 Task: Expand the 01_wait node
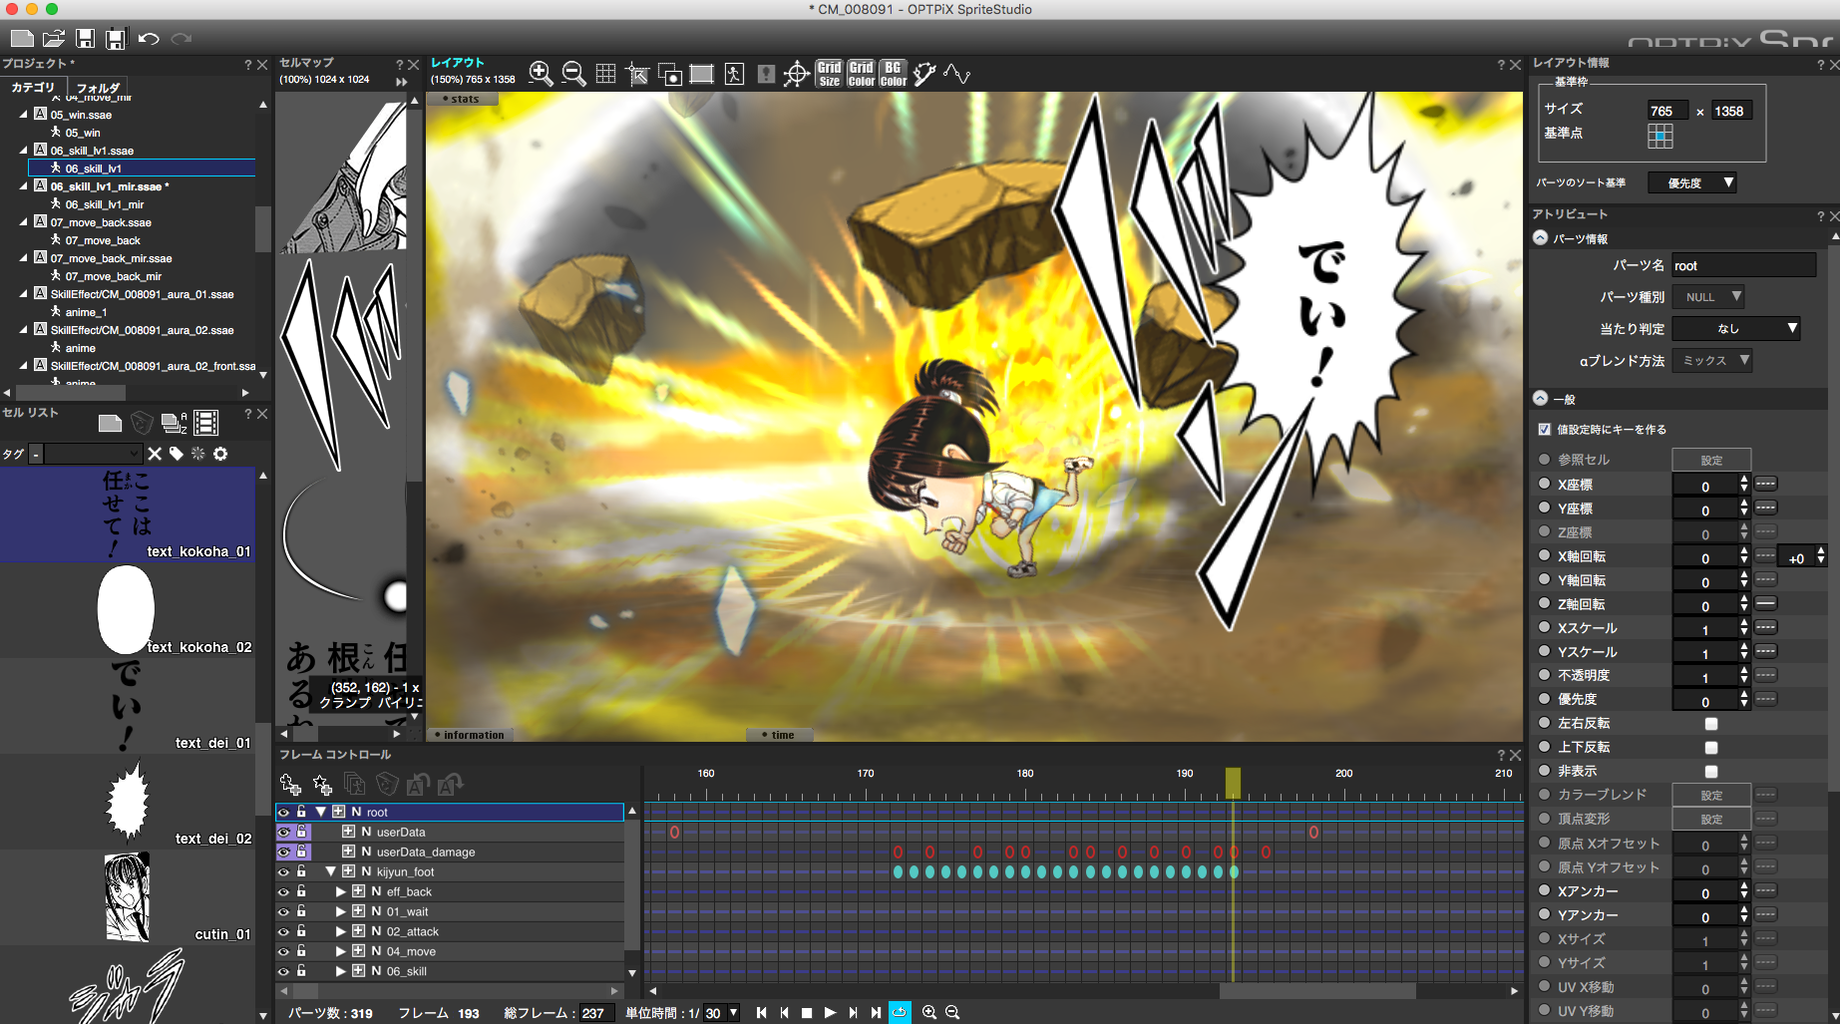340,912
